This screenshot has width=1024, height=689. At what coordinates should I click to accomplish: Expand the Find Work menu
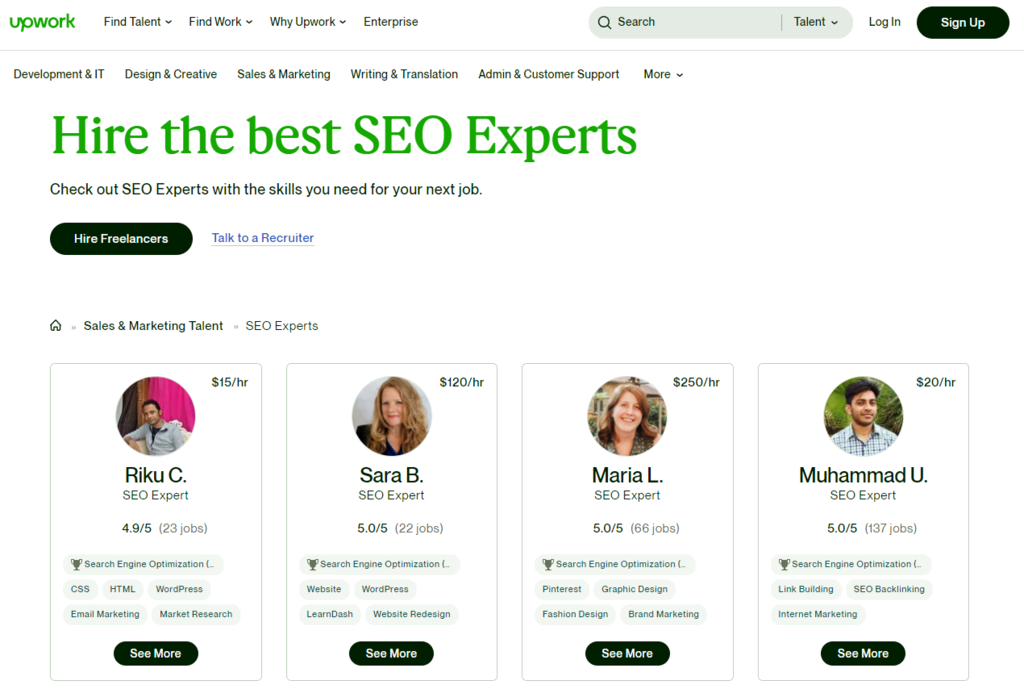pos(221,22)
